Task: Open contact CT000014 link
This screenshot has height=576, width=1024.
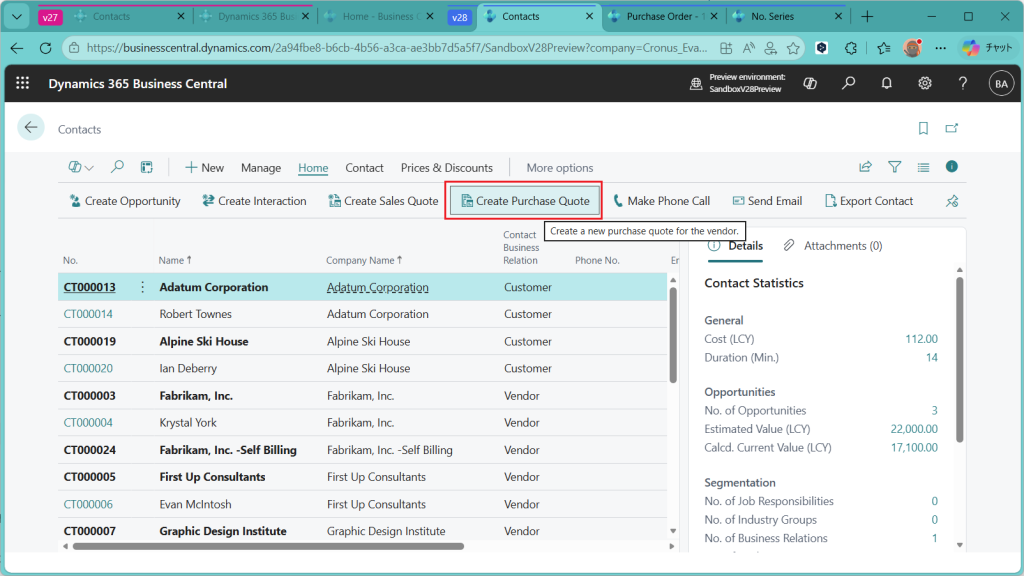Action: 88,314
